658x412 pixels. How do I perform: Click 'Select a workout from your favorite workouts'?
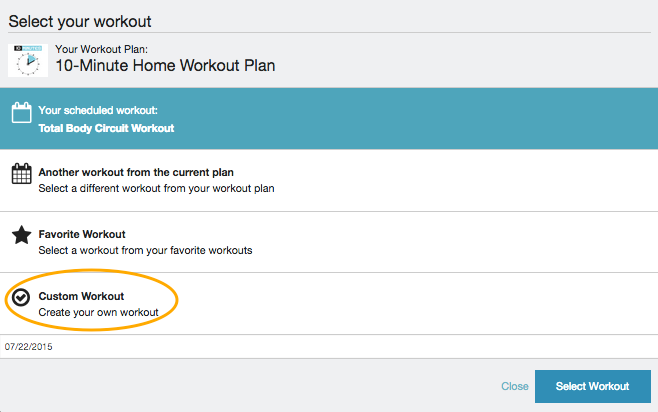[145, 250]
